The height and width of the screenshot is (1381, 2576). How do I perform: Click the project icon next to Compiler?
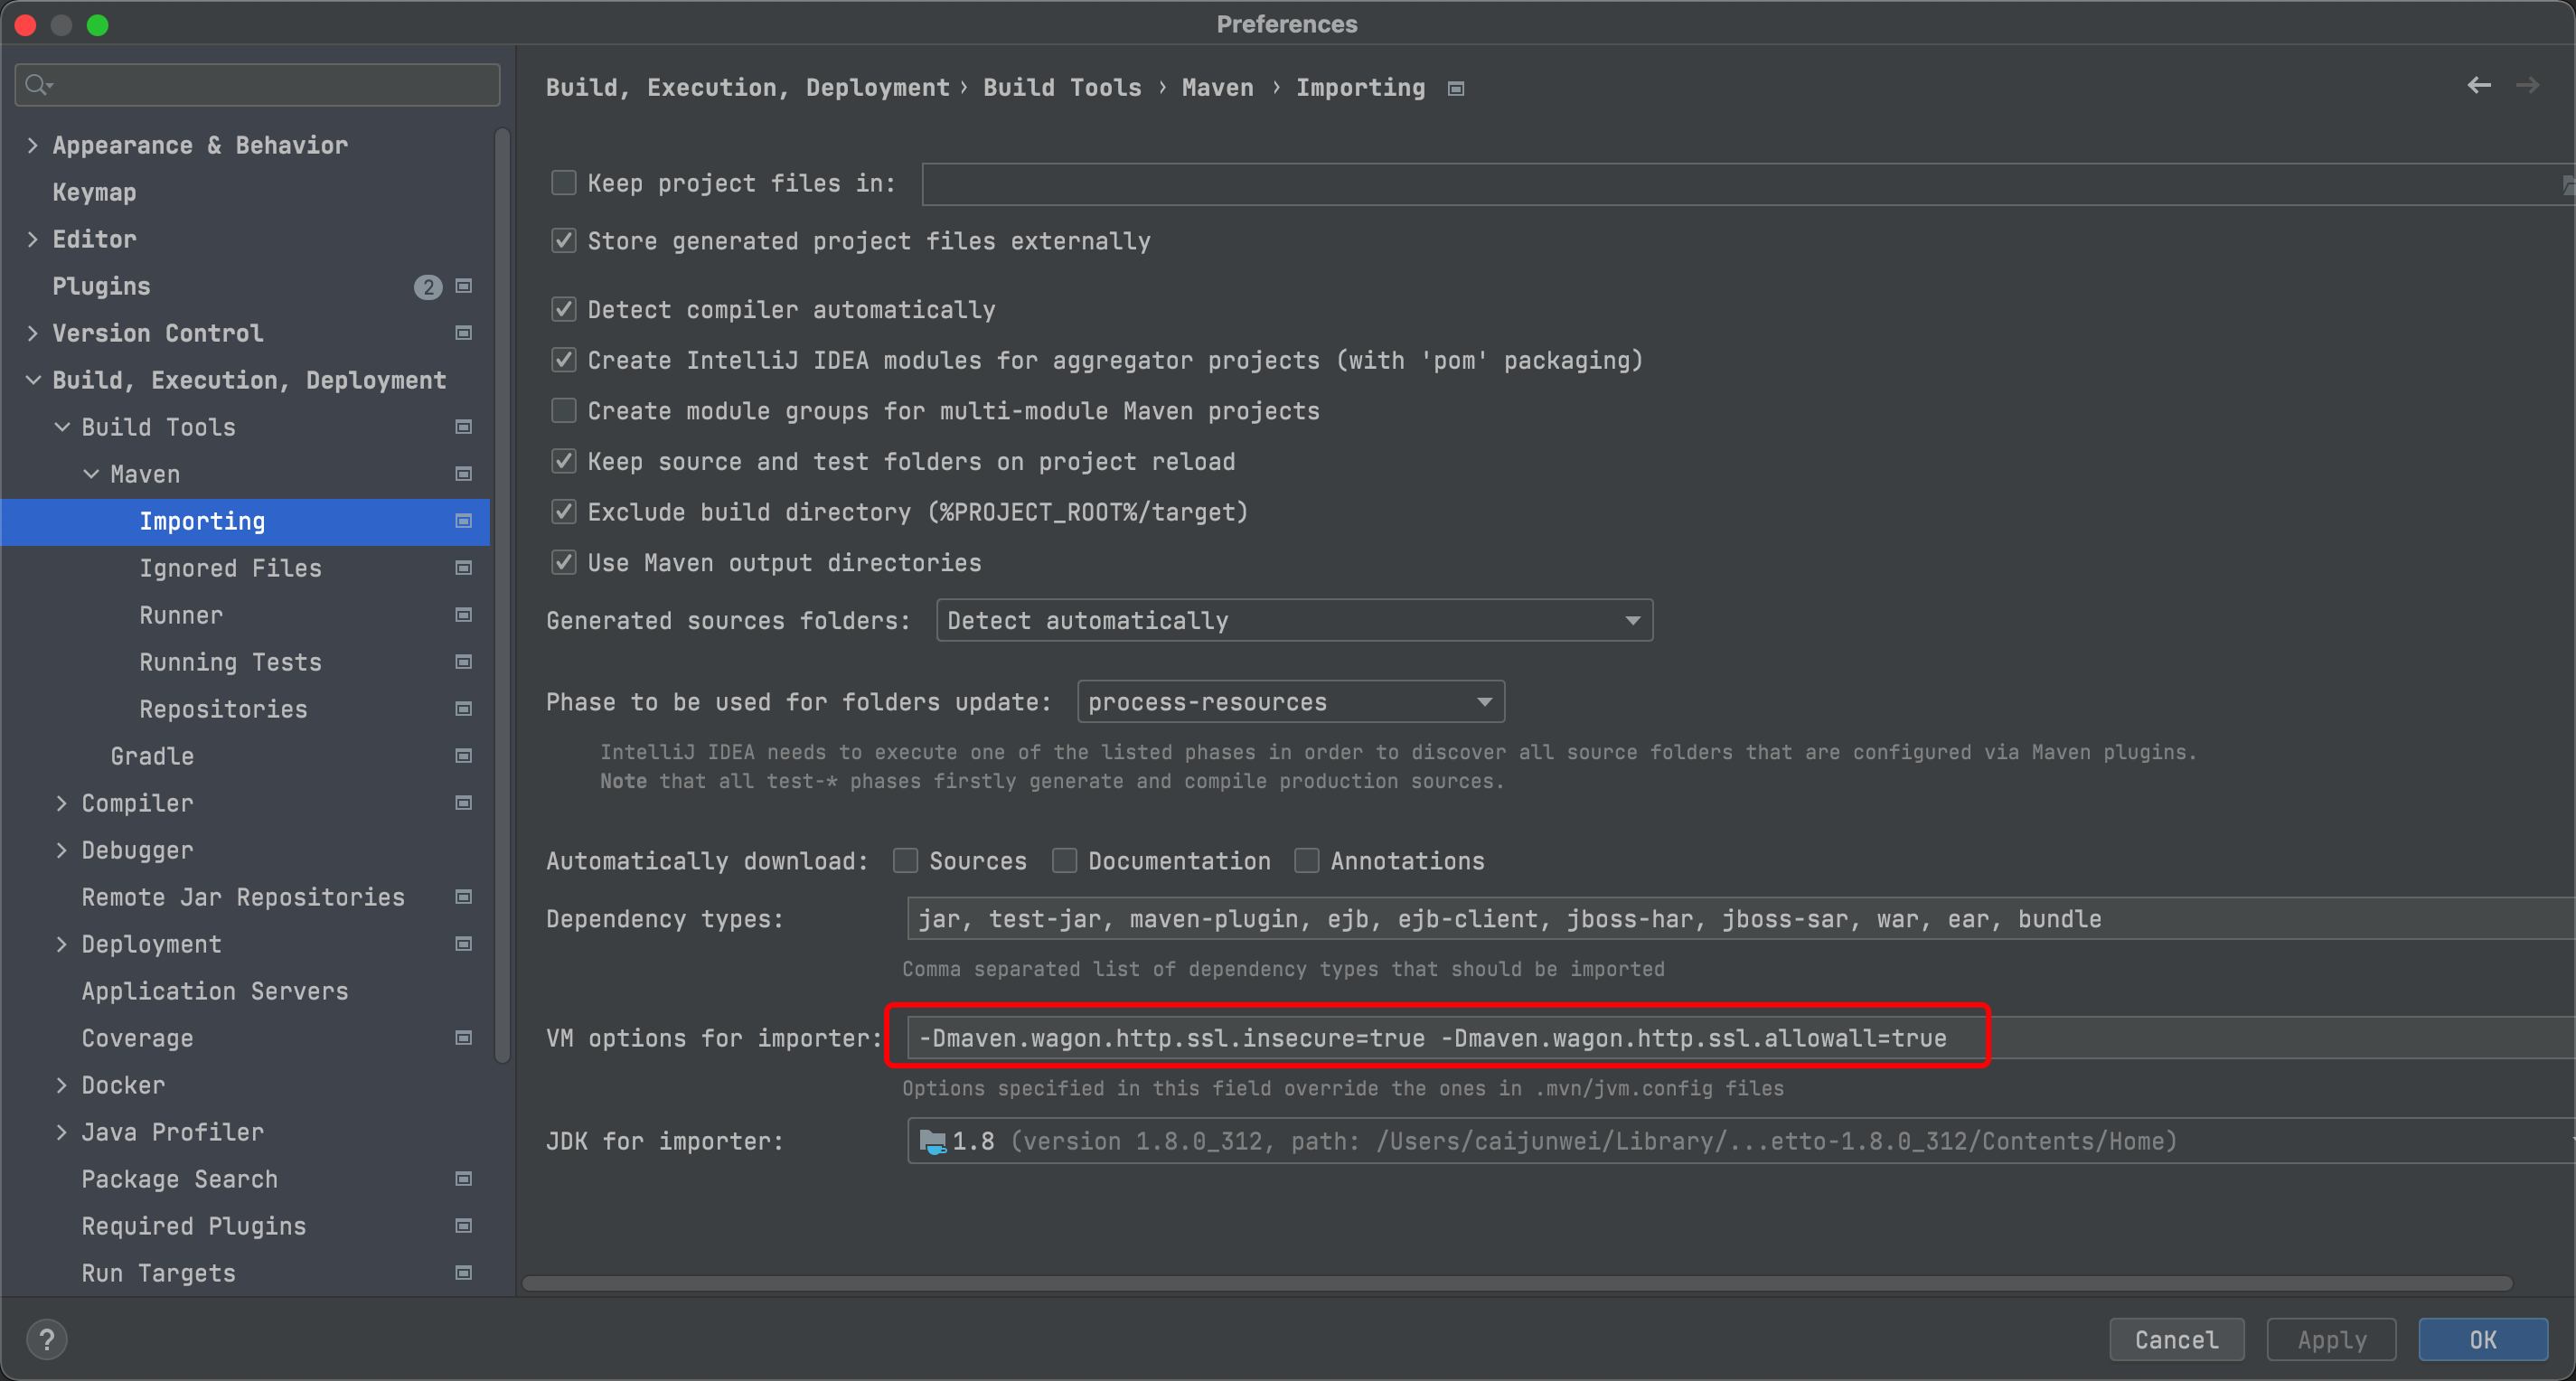(x=463, y=803)
